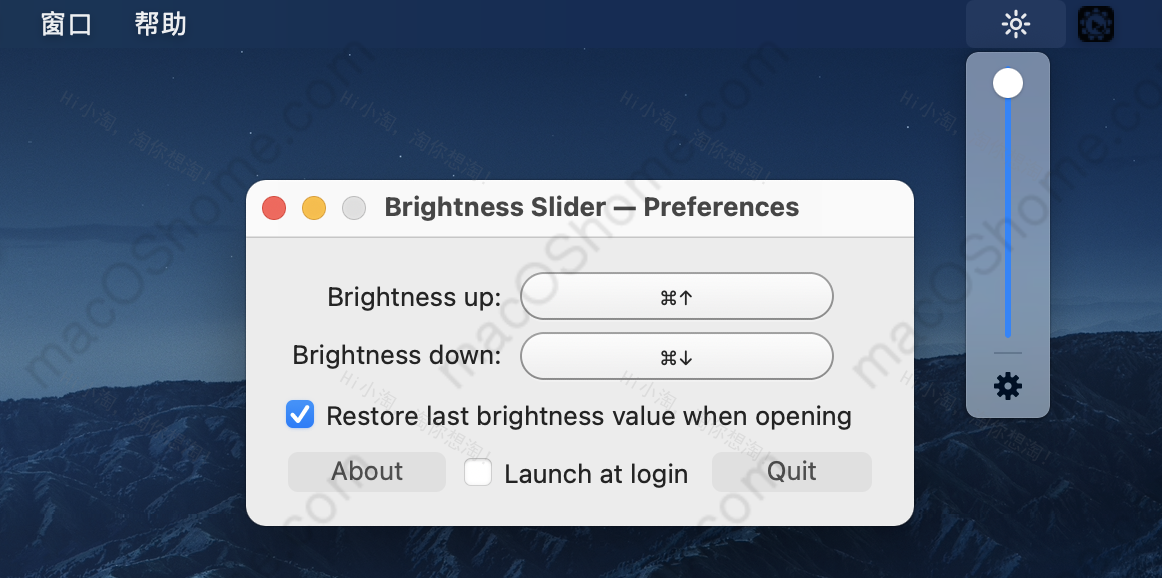Select the 'Brightness down' shortcut field showing ⌘↓
This screenshot has width=1162, height=578.
tap(676, 356)
